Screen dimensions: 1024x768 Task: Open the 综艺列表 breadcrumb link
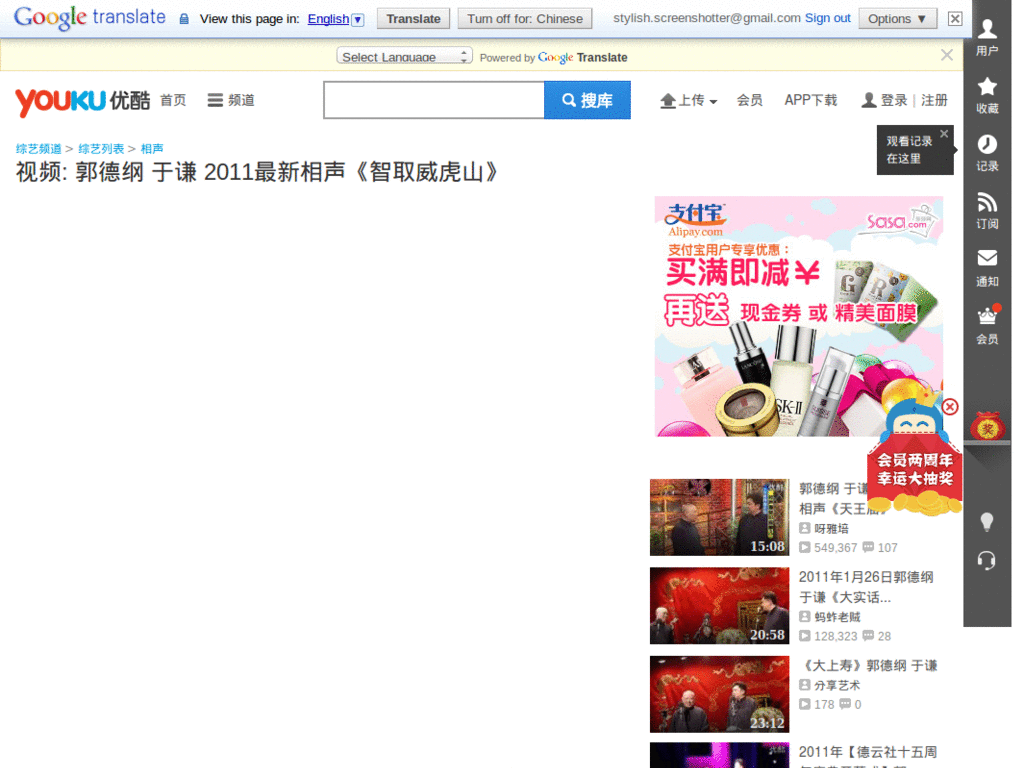101,149
